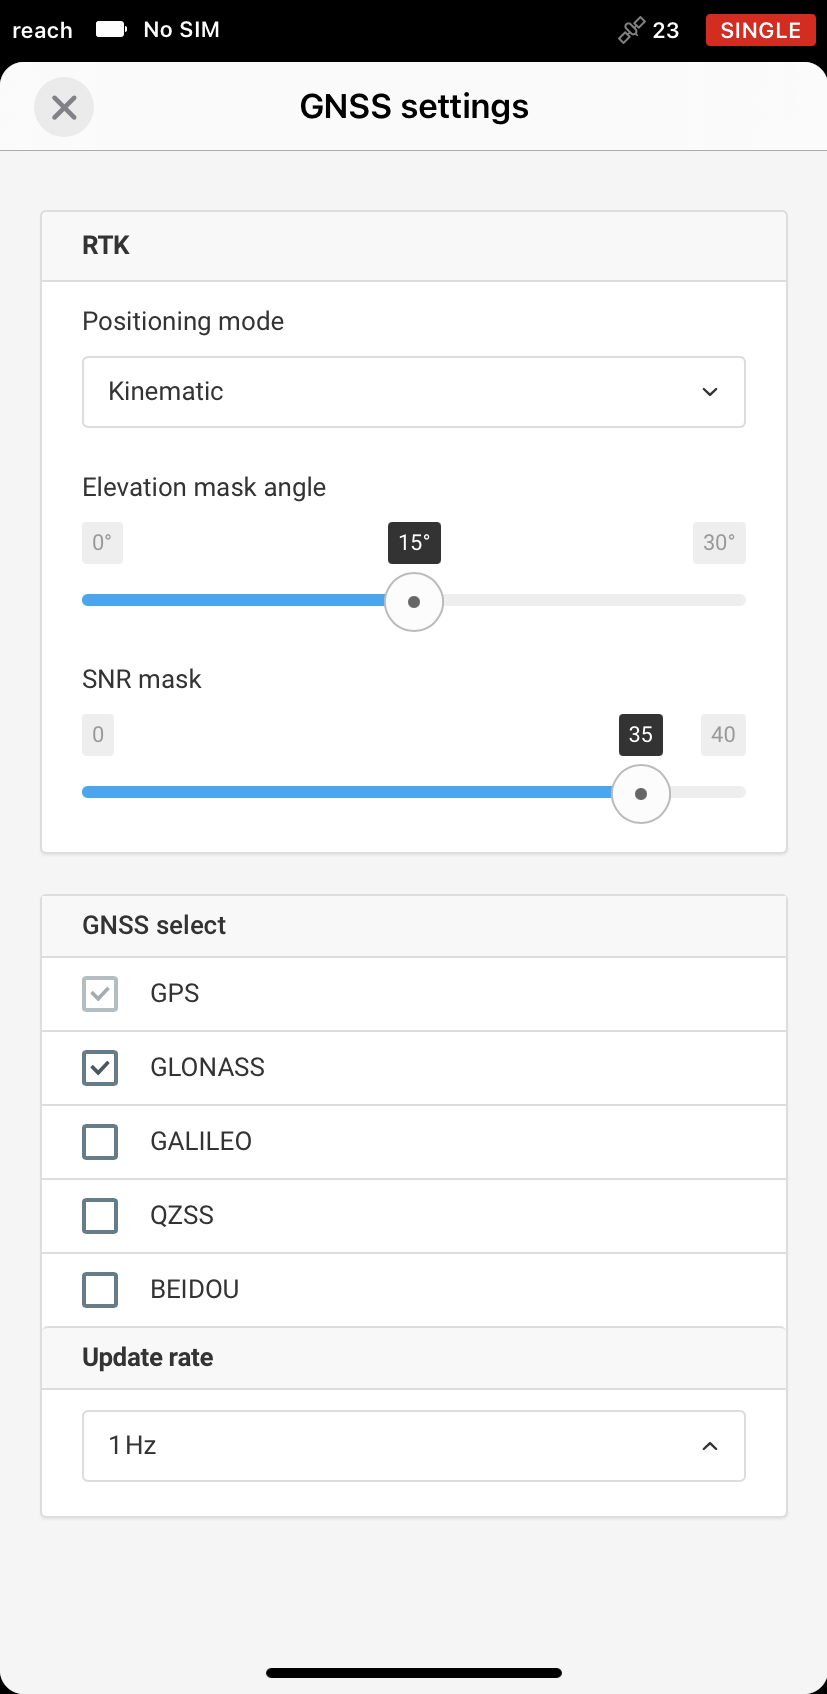Click the 0° minimum elevation label
The height and width of the screenshot is (1694, 827).
[x=102, y=543]
